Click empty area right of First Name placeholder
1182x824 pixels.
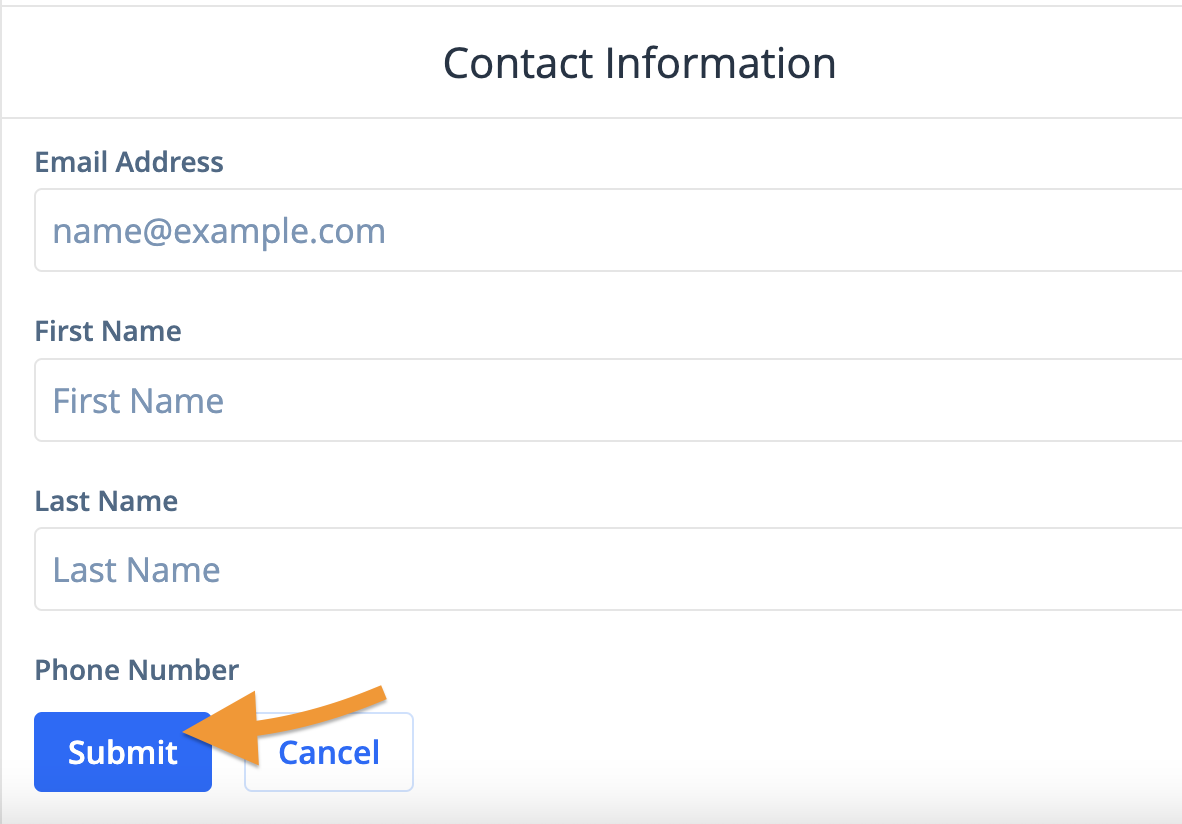[701, 400]
